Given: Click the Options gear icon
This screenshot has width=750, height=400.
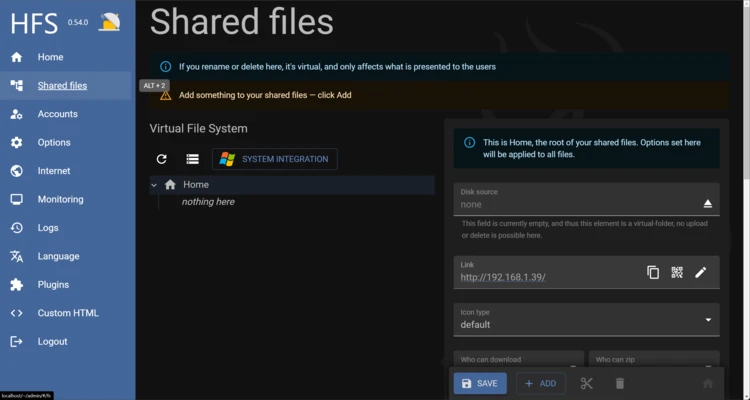Looking at the screenshot, I should pos(16,143).
